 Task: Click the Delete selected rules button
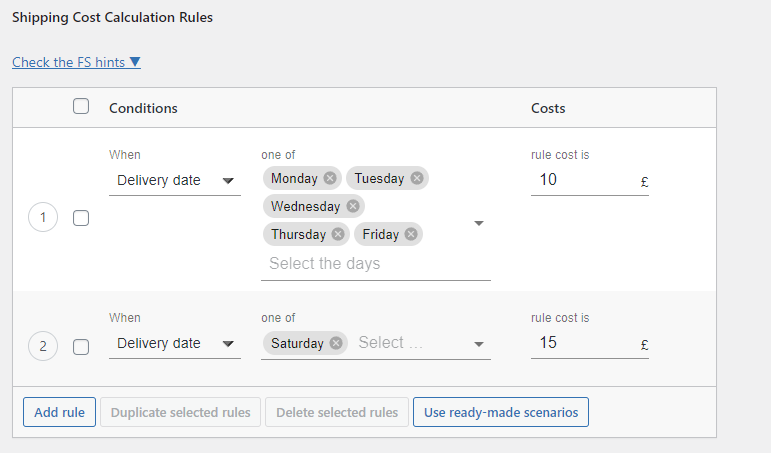pos(337,412)
